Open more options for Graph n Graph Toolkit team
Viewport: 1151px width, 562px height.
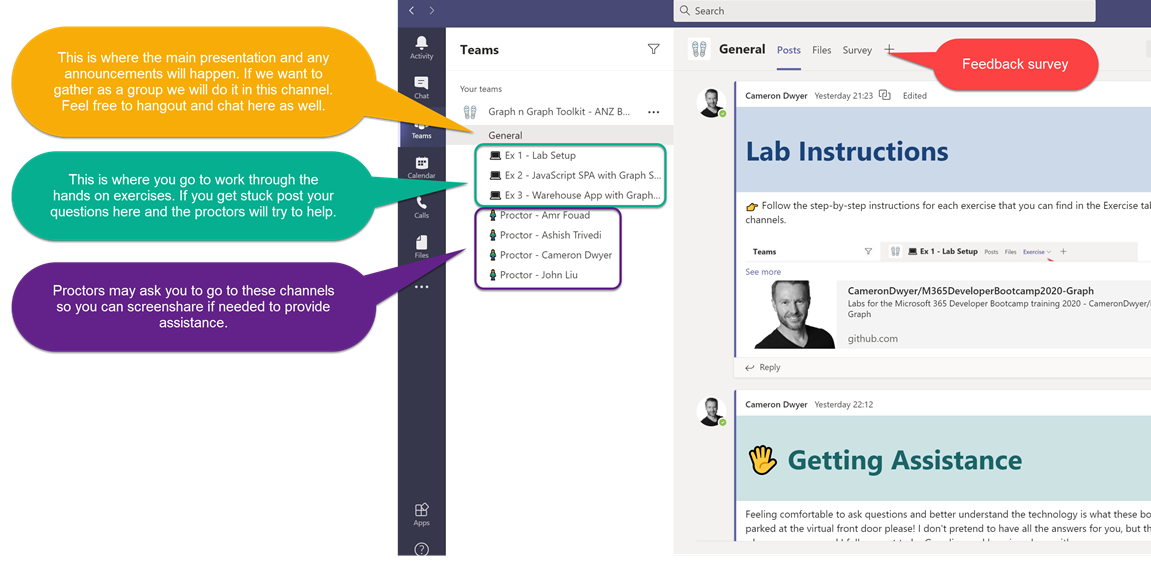[x=653, y=112]
